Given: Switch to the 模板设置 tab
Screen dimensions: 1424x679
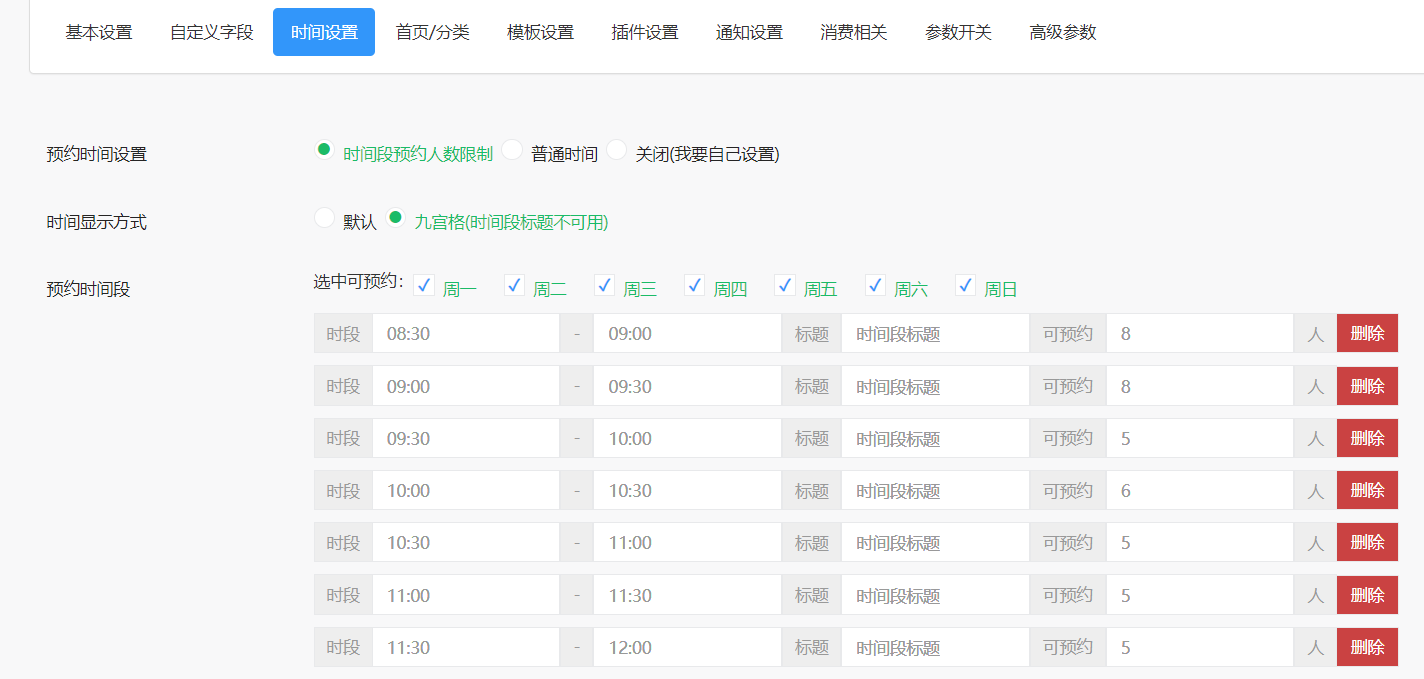Looking at the screenshot, I should pyautogui.click(x=540, y=31).
